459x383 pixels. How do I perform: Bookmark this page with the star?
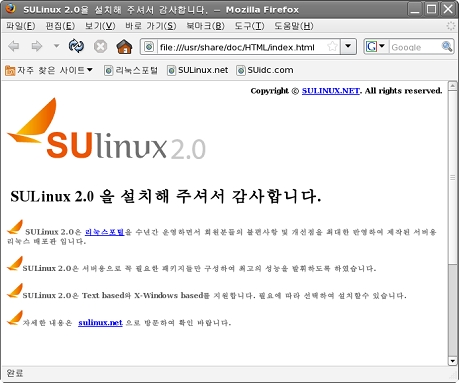coord(332,46)
